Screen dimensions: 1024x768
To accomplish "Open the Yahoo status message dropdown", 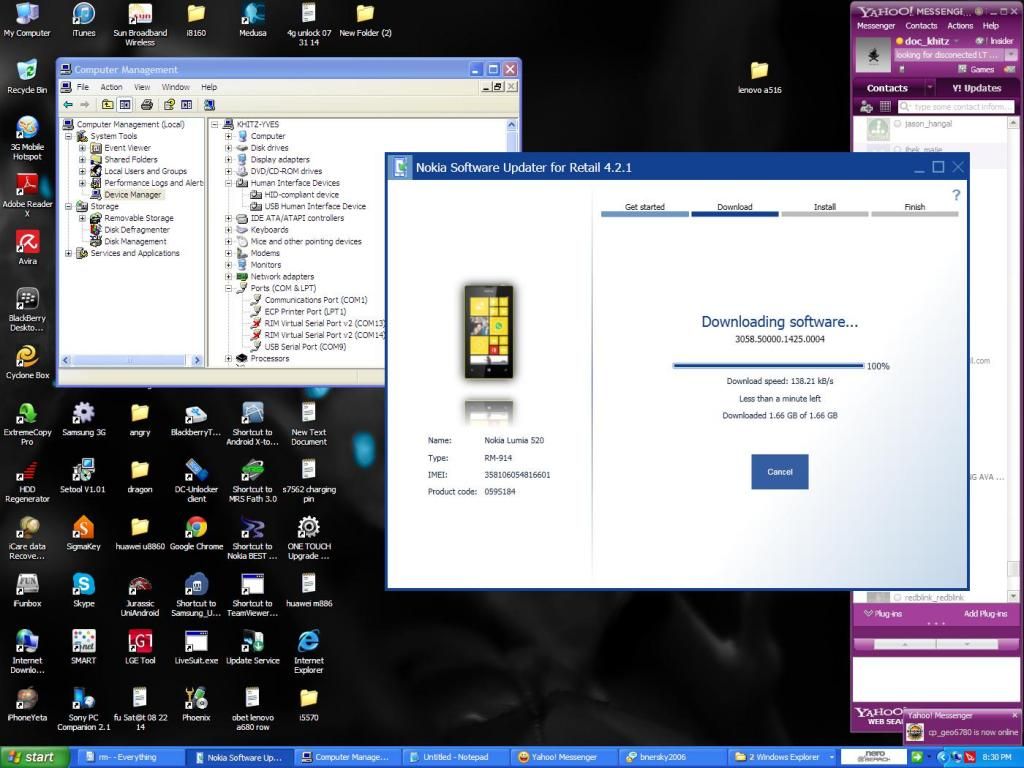I will coord(1009,55).
